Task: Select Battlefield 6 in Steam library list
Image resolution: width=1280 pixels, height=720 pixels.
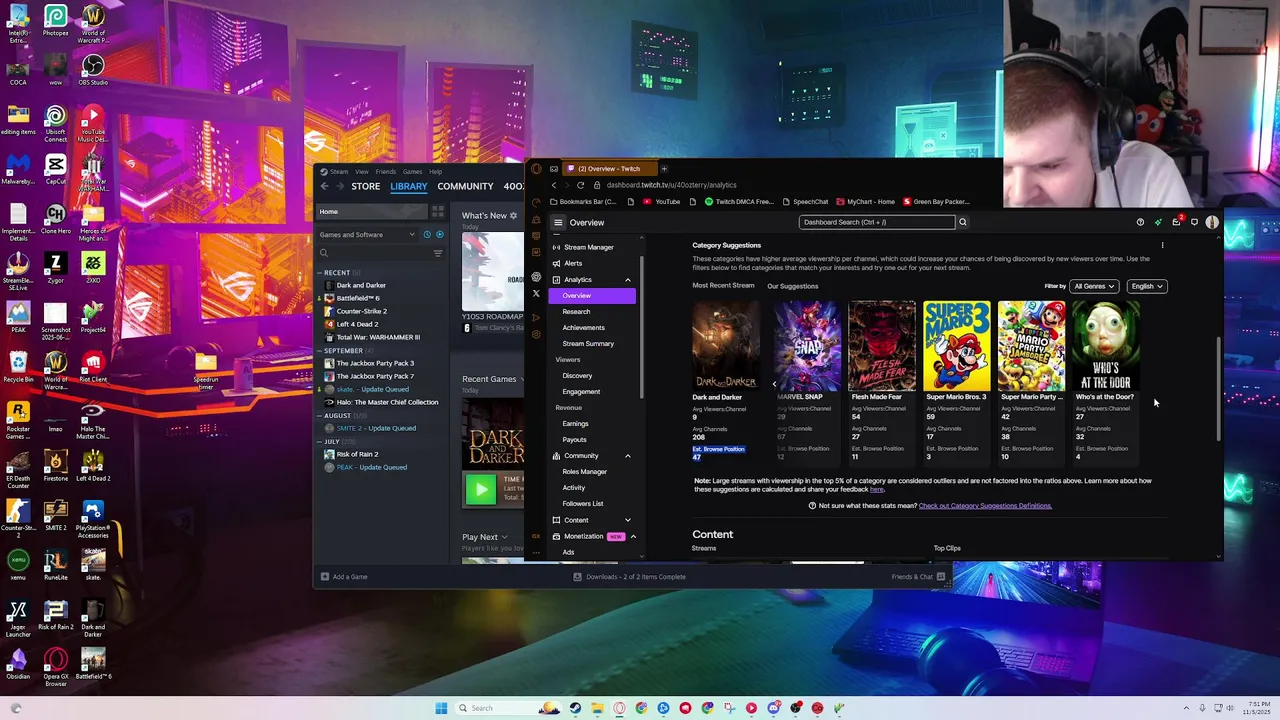Action: click(x=357, y=298)
